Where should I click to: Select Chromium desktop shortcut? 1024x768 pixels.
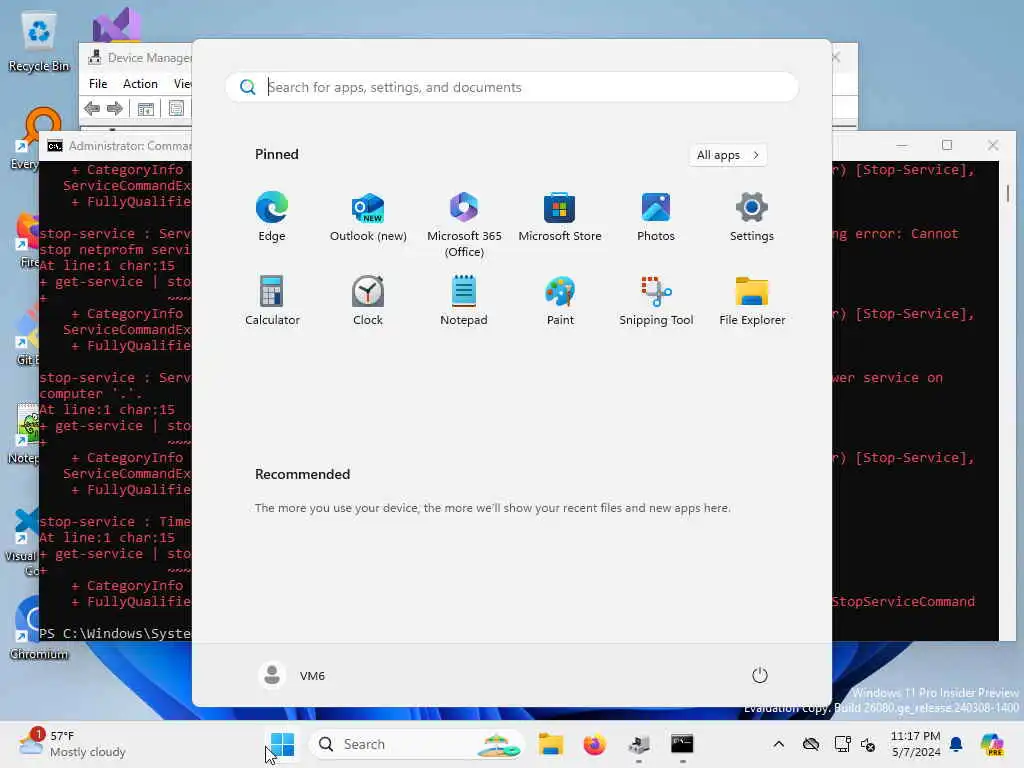tap(39, 628)
